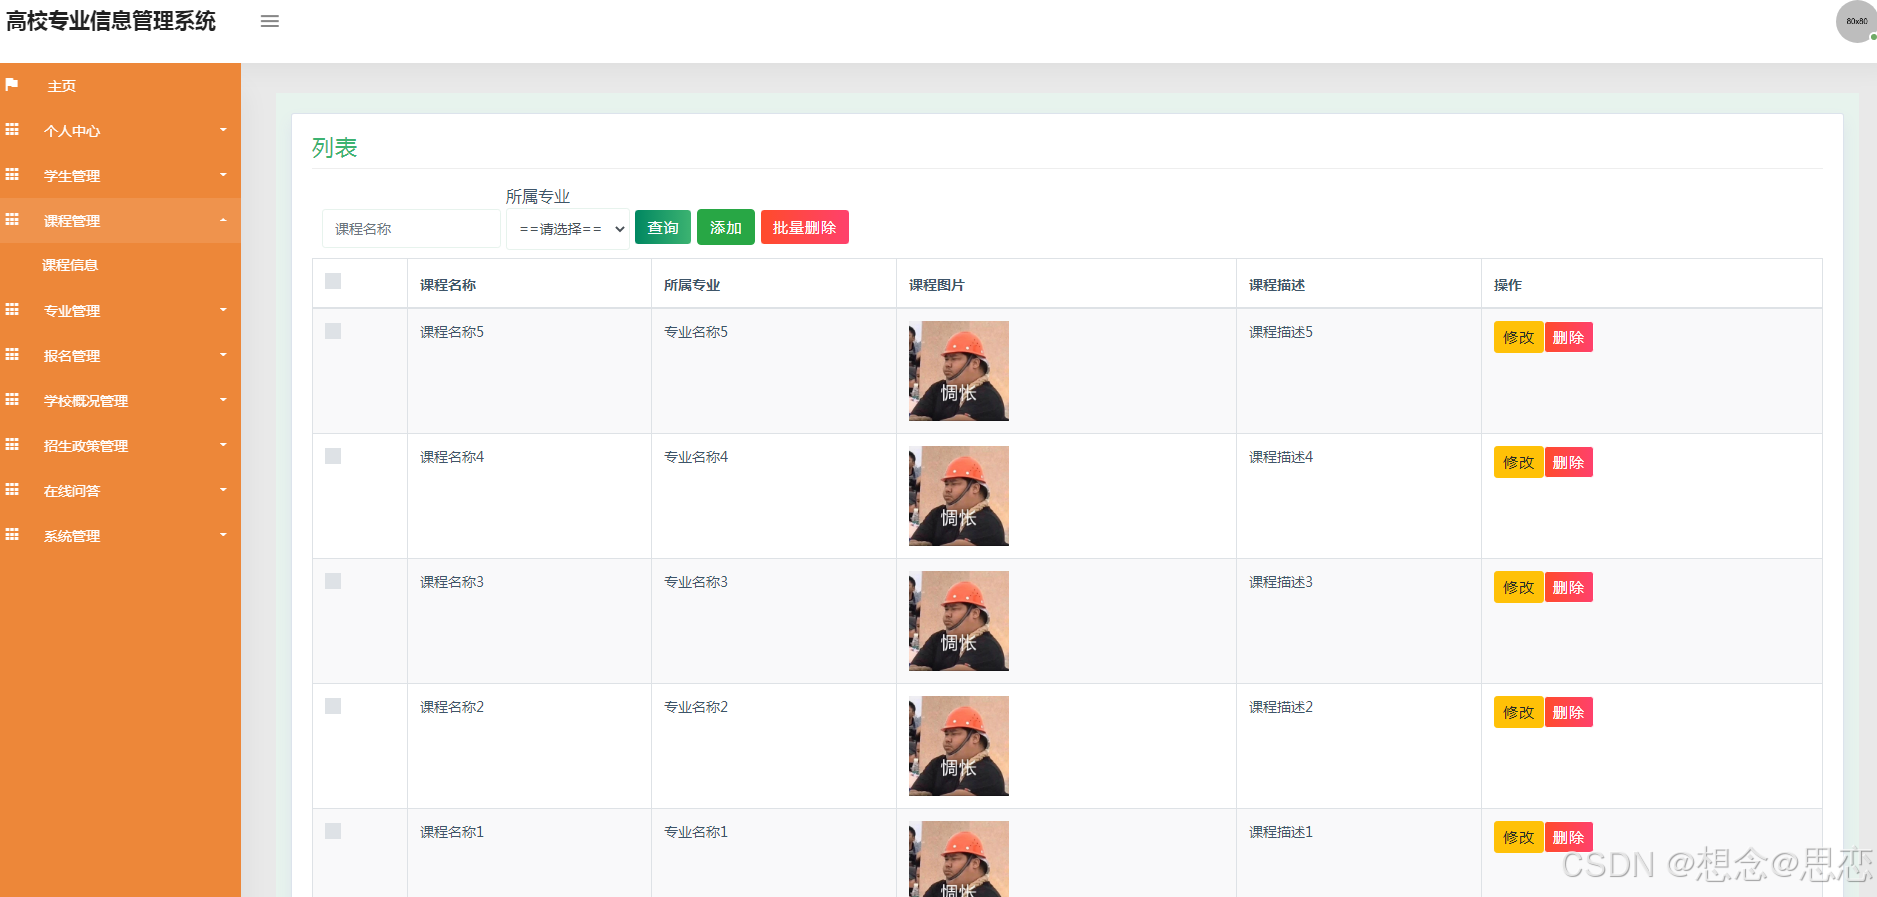Click the grid icon beside 学生管理
The height and width of the screenshot is (897, 1877).
point(12,175)
